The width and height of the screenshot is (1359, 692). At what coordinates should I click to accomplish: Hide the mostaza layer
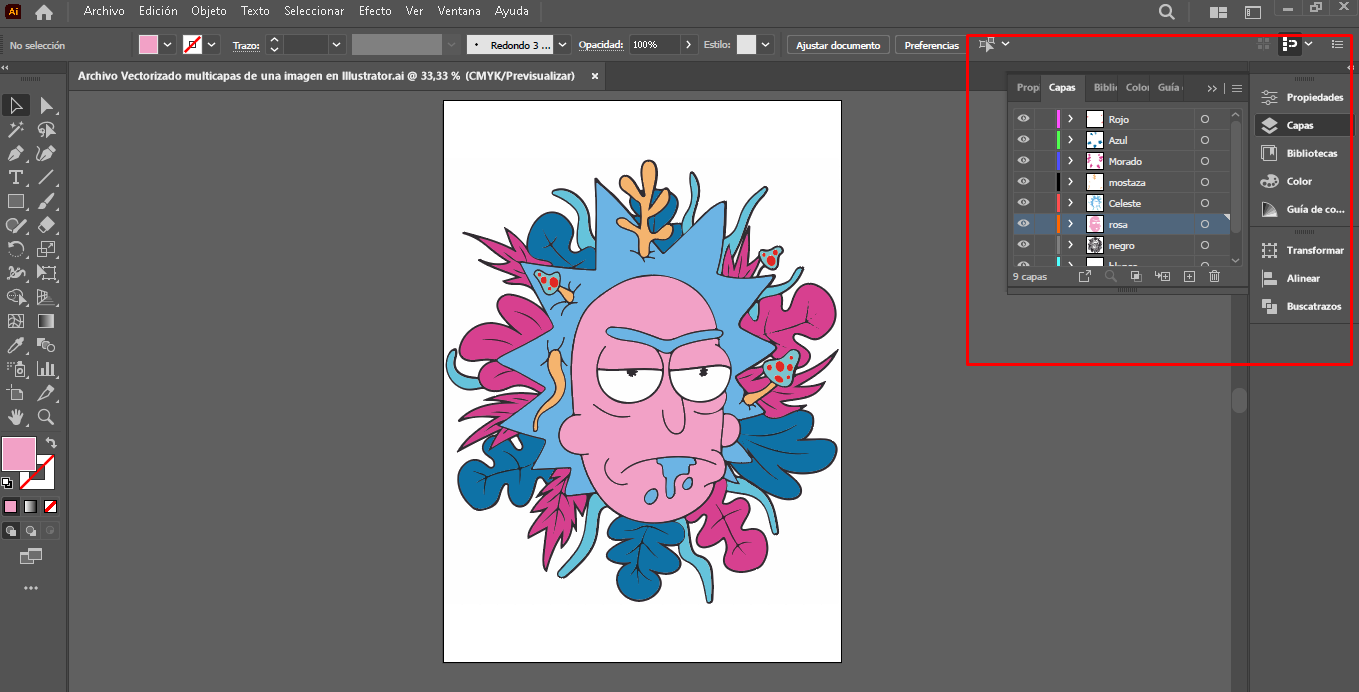pyautogui.click(x=1023, y=182)
